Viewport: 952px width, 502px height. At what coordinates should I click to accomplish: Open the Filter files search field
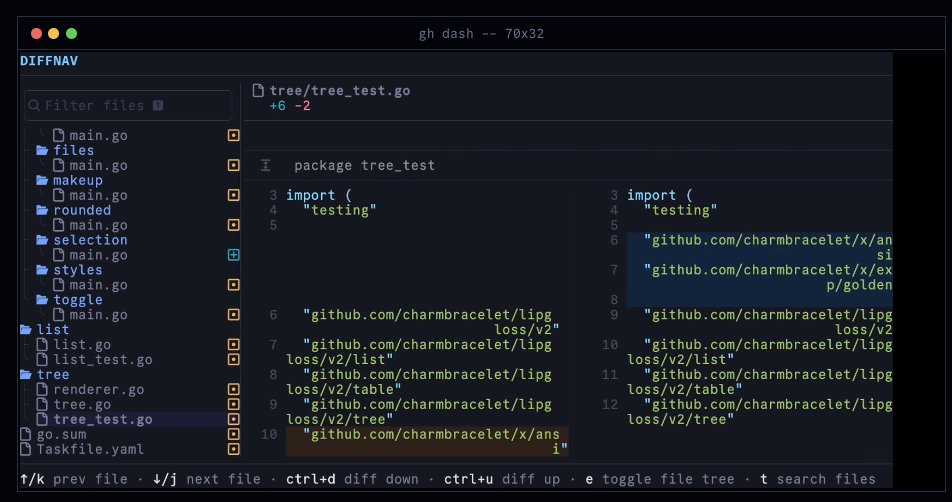point(128,106)
